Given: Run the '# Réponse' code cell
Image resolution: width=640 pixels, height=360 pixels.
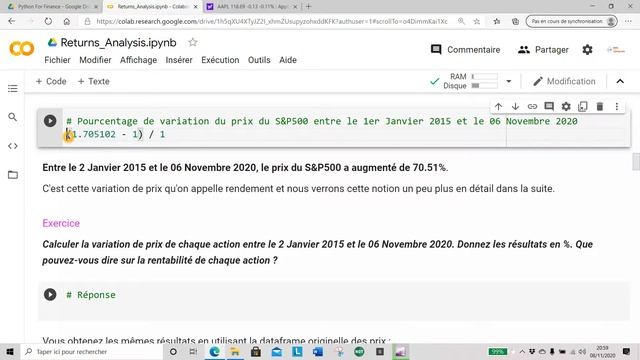Looking at the screenshot, I should [50, 294].
